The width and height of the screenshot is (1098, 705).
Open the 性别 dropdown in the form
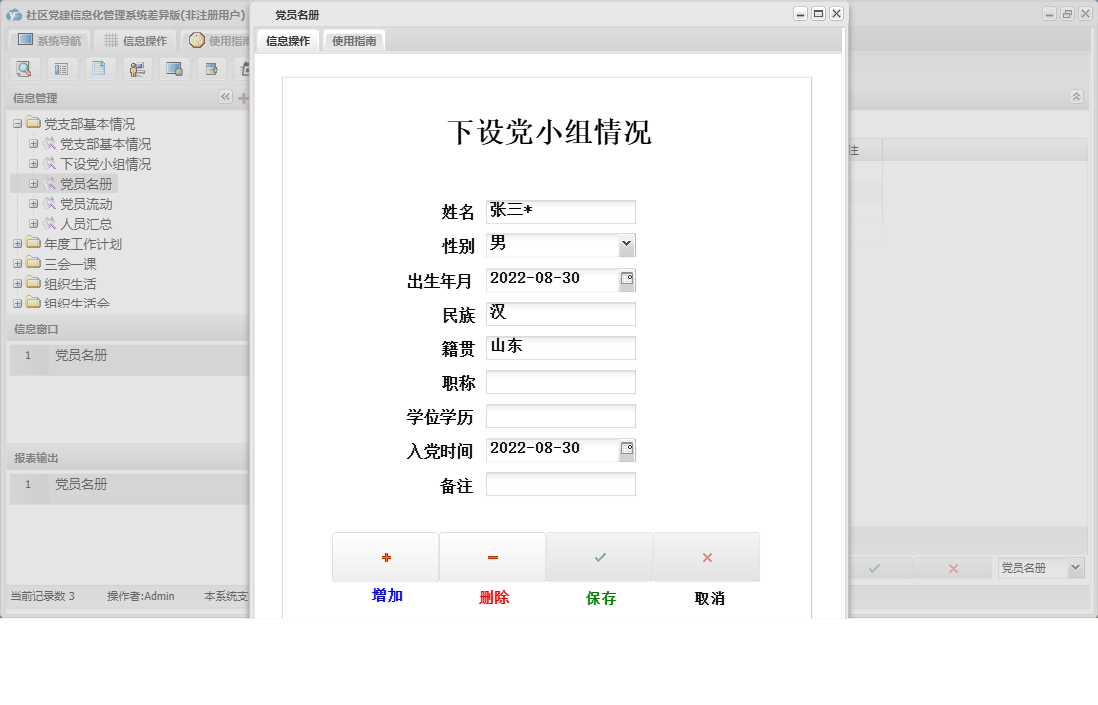click(x=627, y=244)
